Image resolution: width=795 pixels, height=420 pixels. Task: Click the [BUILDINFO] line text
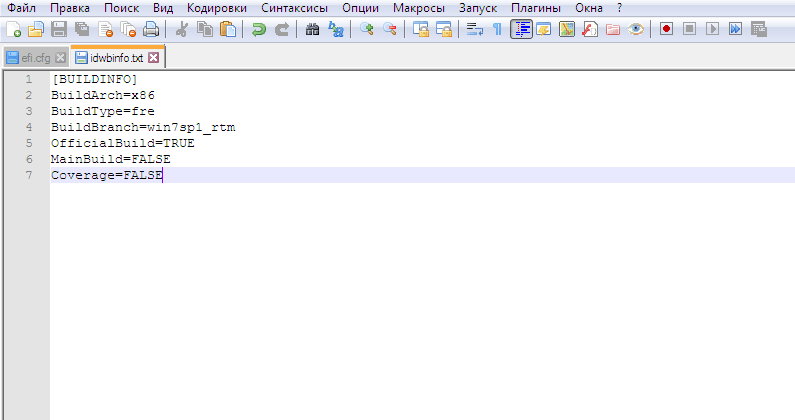click(x=94, y=79)
